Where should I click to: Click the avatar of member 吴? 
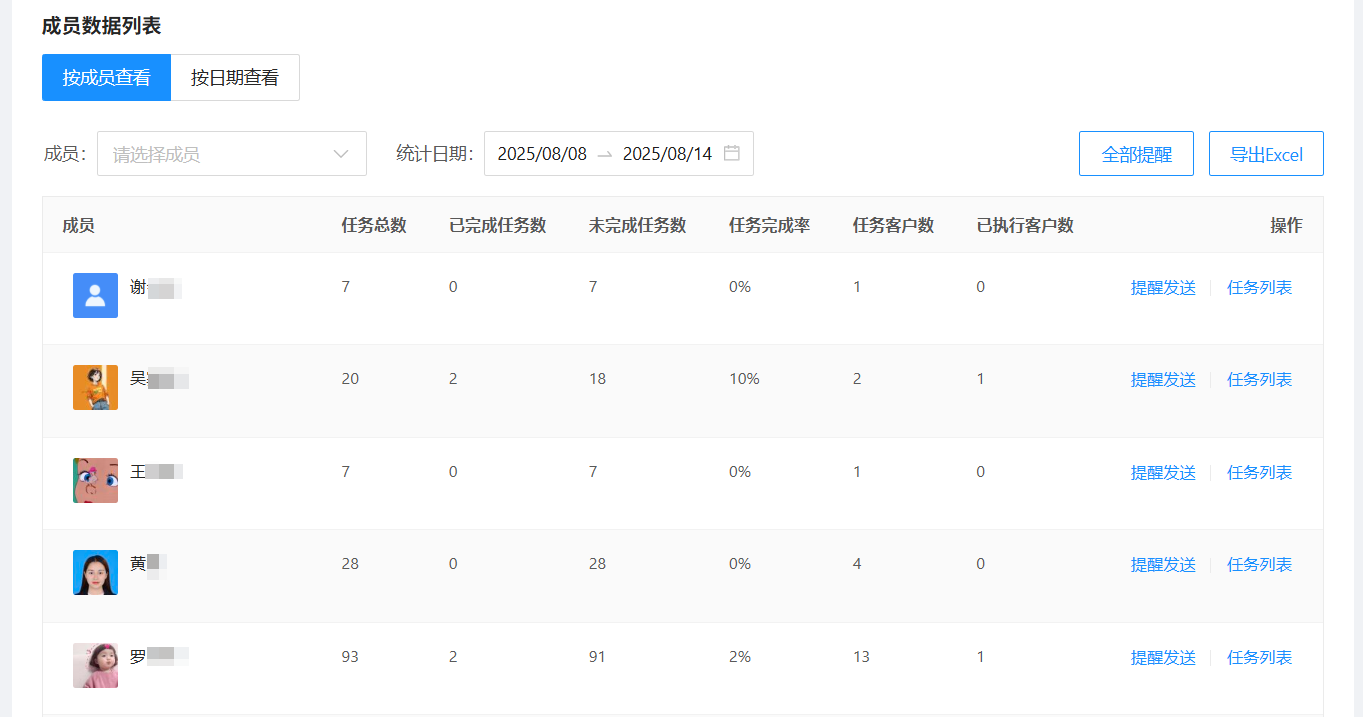(95, 387)
